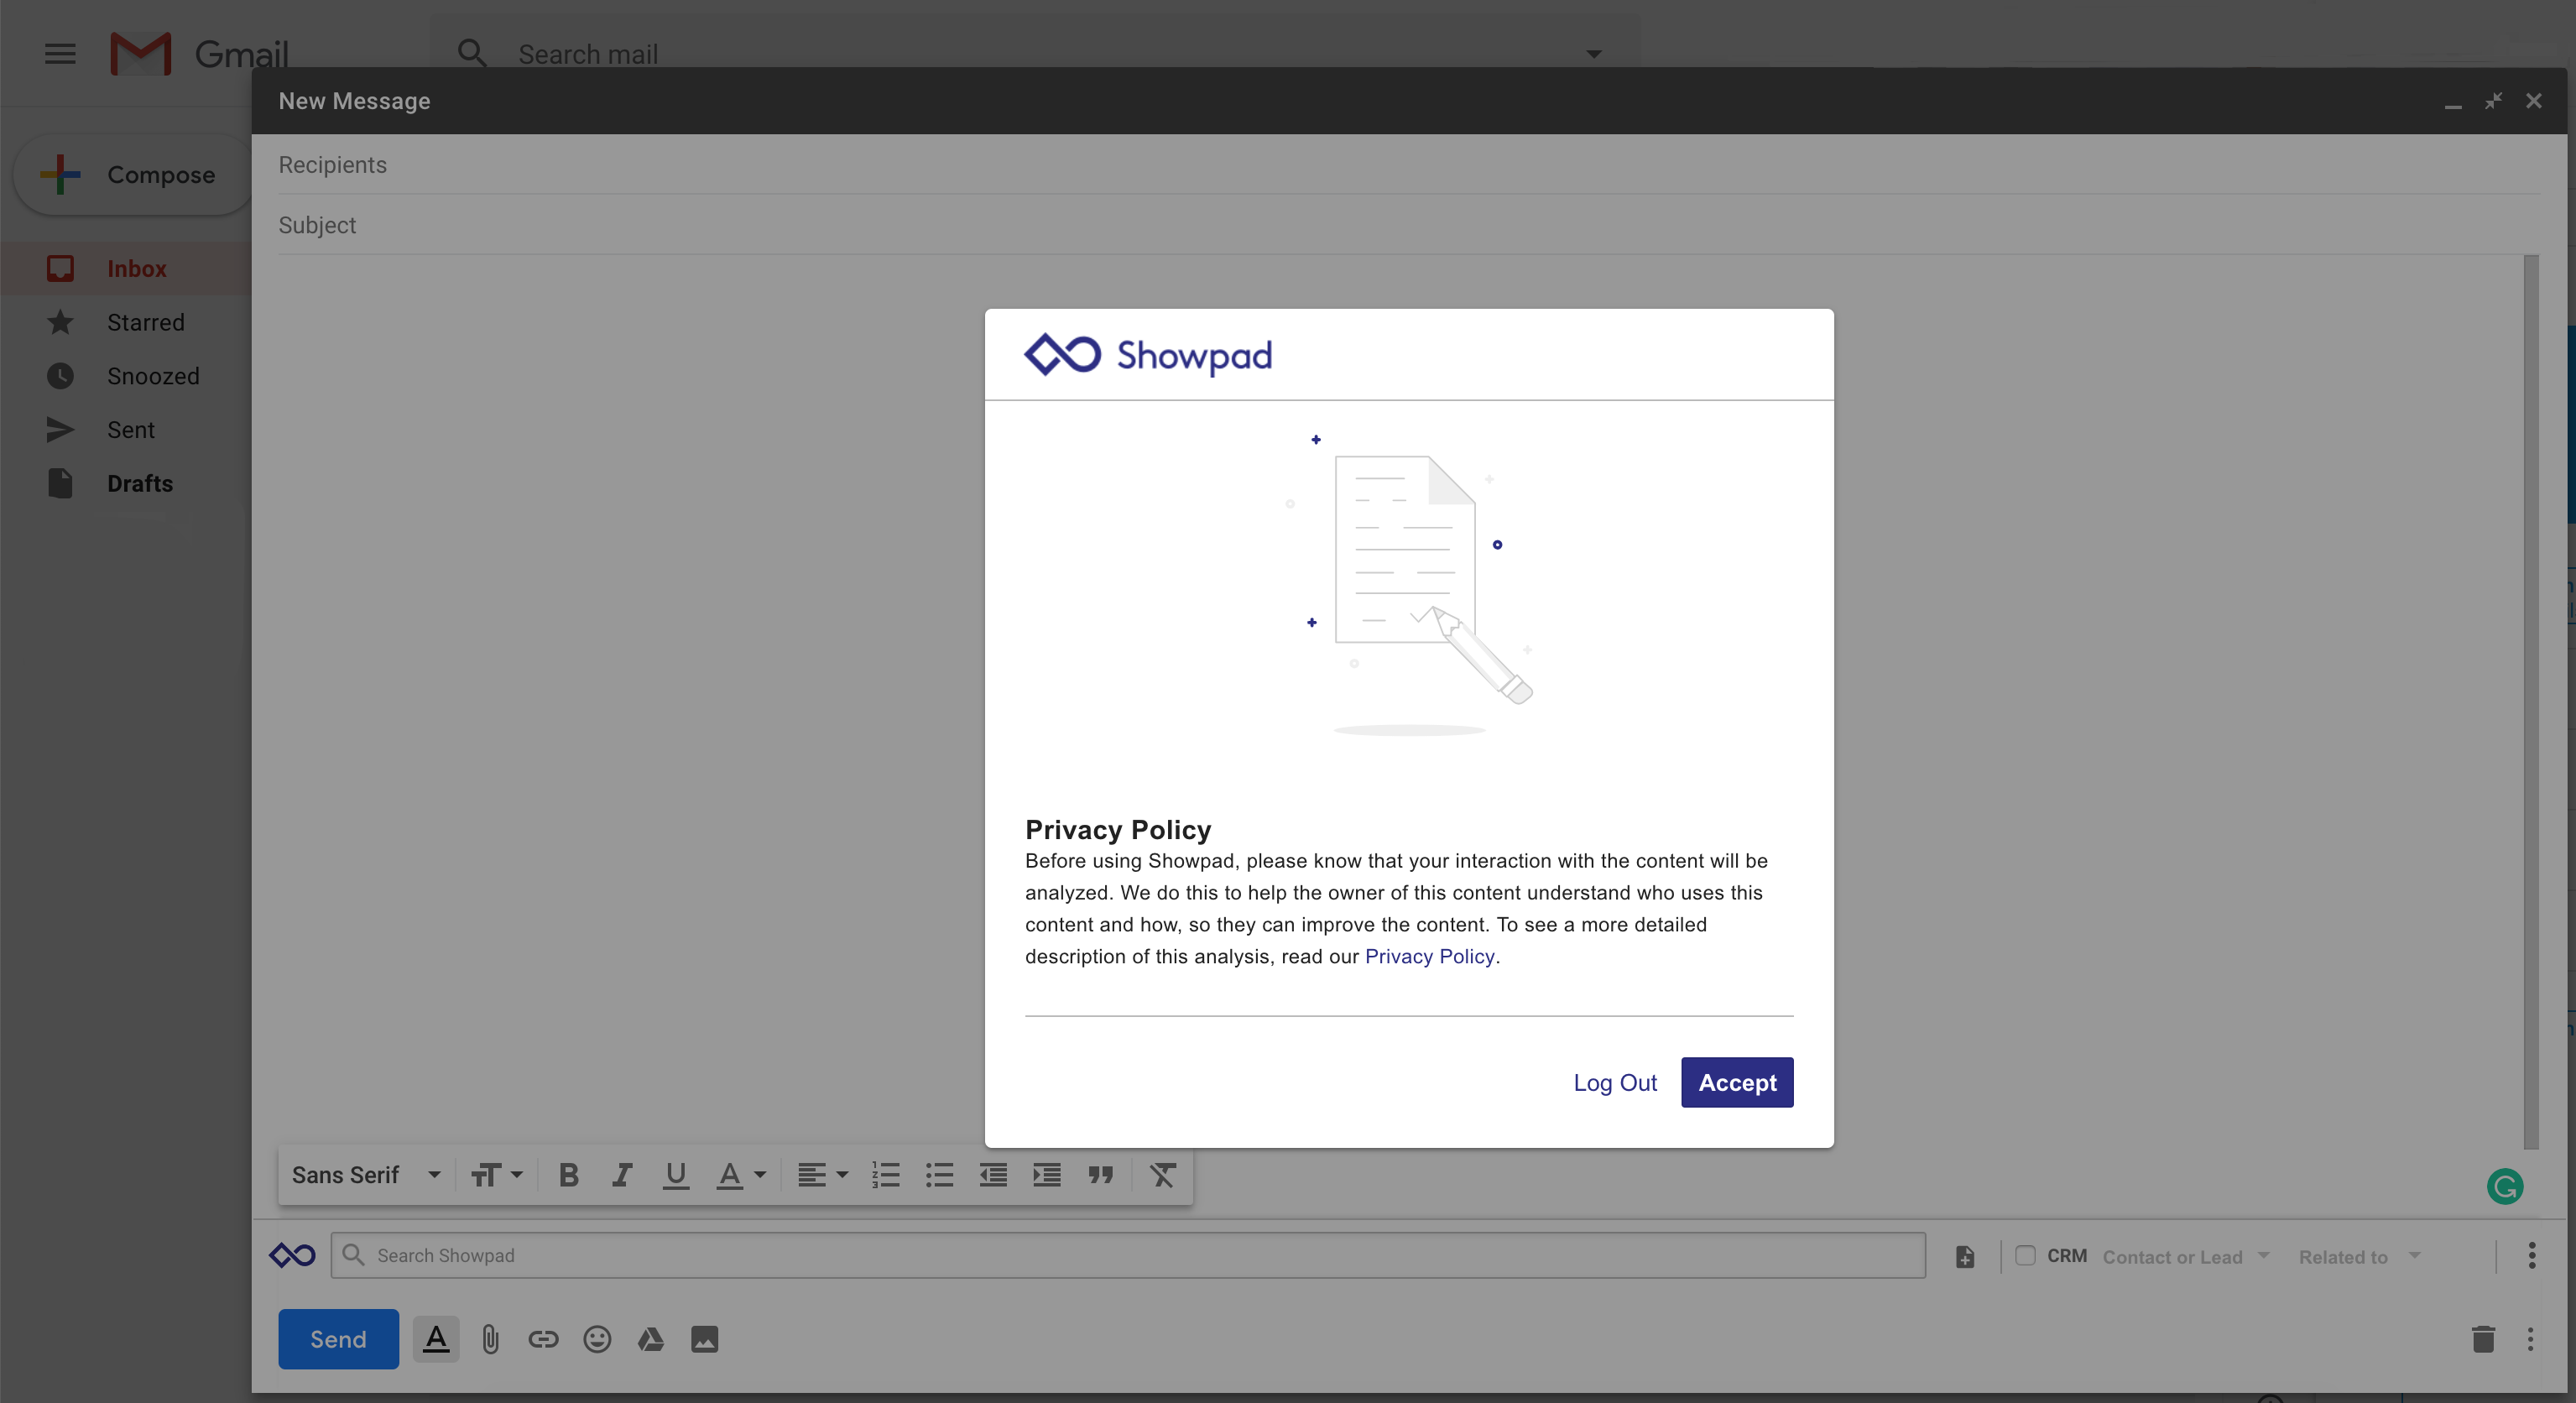Go to the Drafts folder
This screenshot has width=2576, height=1403.
pyautogui.click(x=140, y=483)
